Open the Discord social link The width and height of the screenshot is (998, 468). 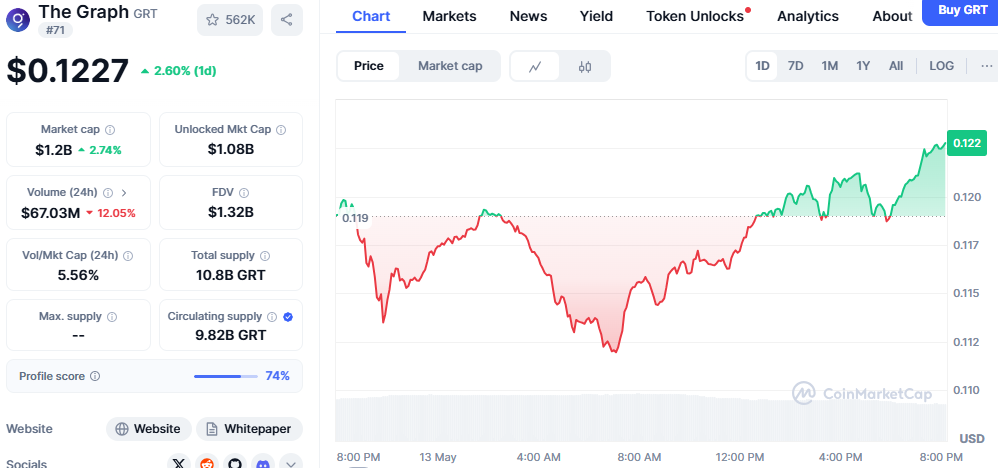pos(263,463)
